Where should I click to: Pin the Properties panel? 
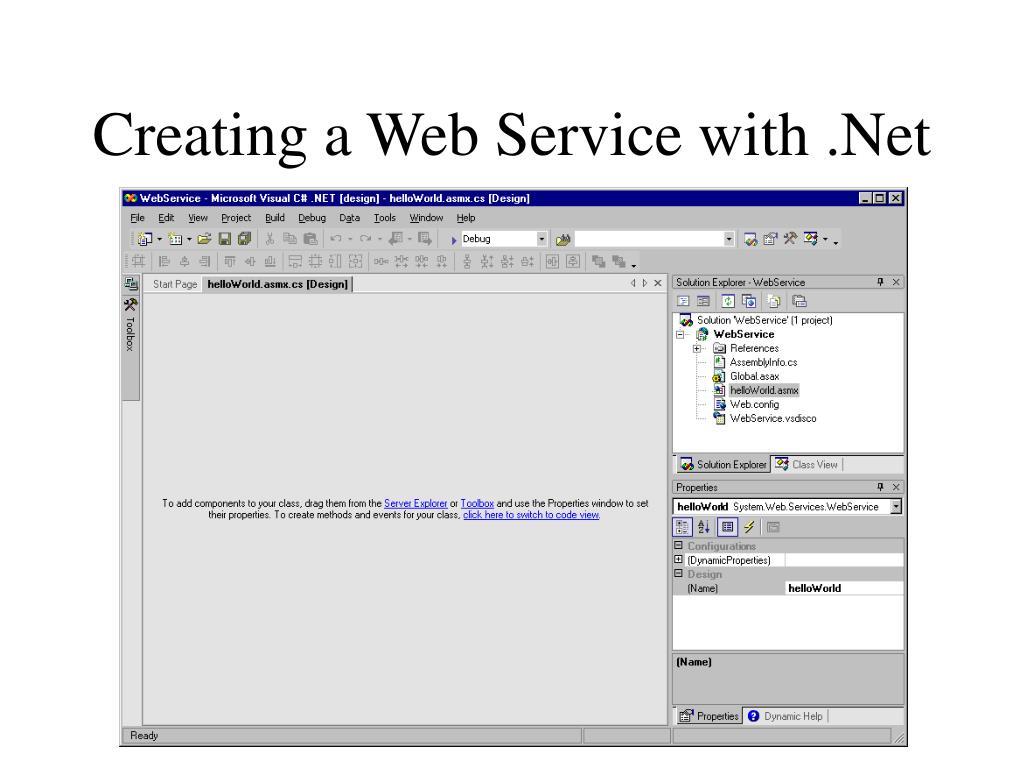tap(880, 487)
